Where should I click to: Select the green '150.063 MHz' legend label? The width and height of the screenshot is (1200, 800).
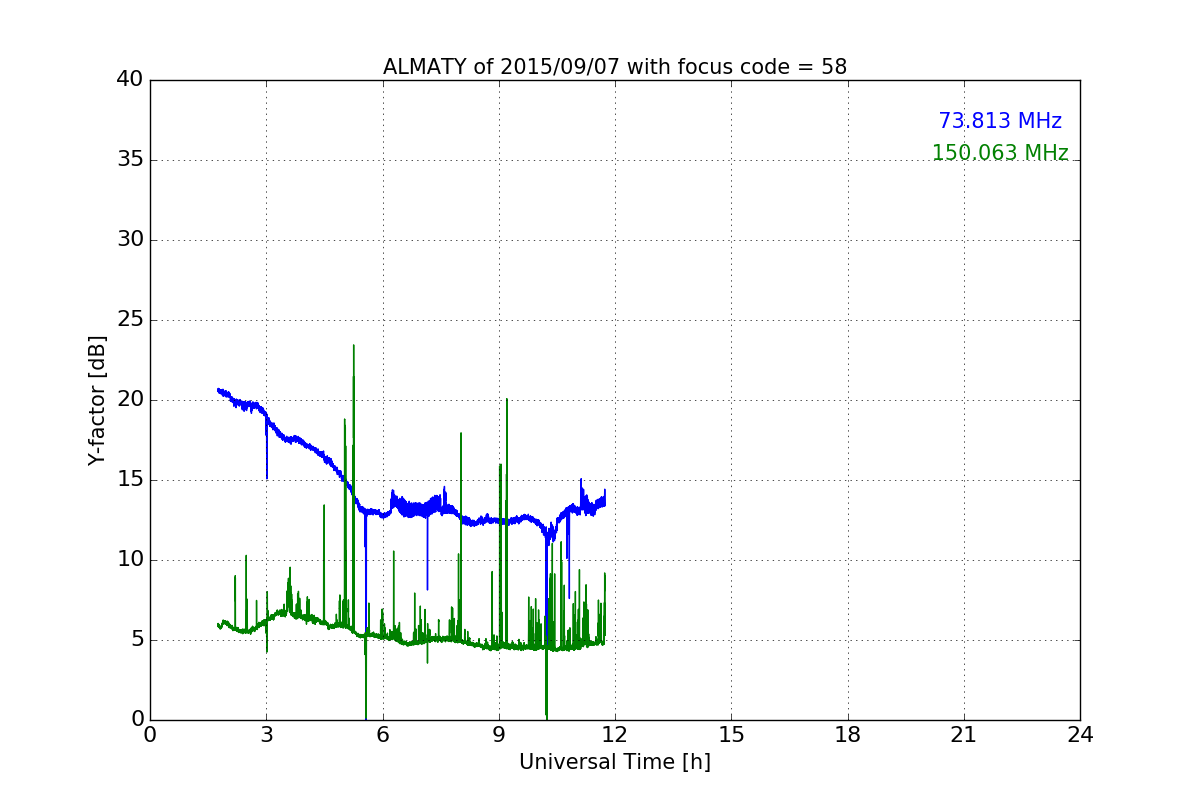pyautogui.click(x=1000, y=153)
